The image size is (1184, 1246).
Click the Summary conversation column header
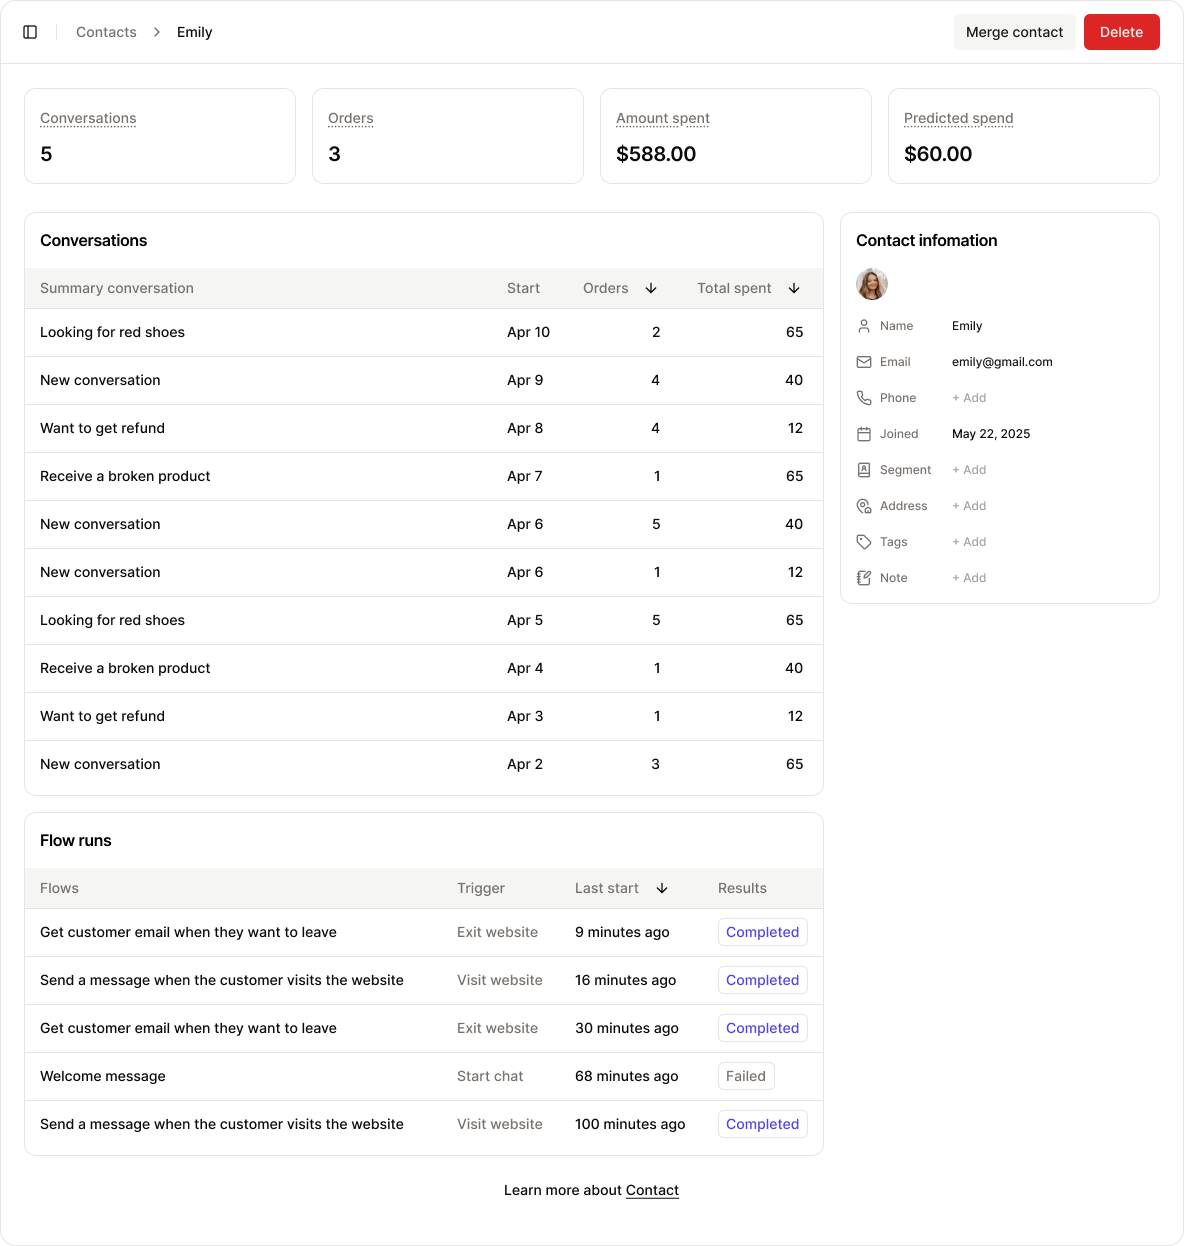(x=117, y=288)
